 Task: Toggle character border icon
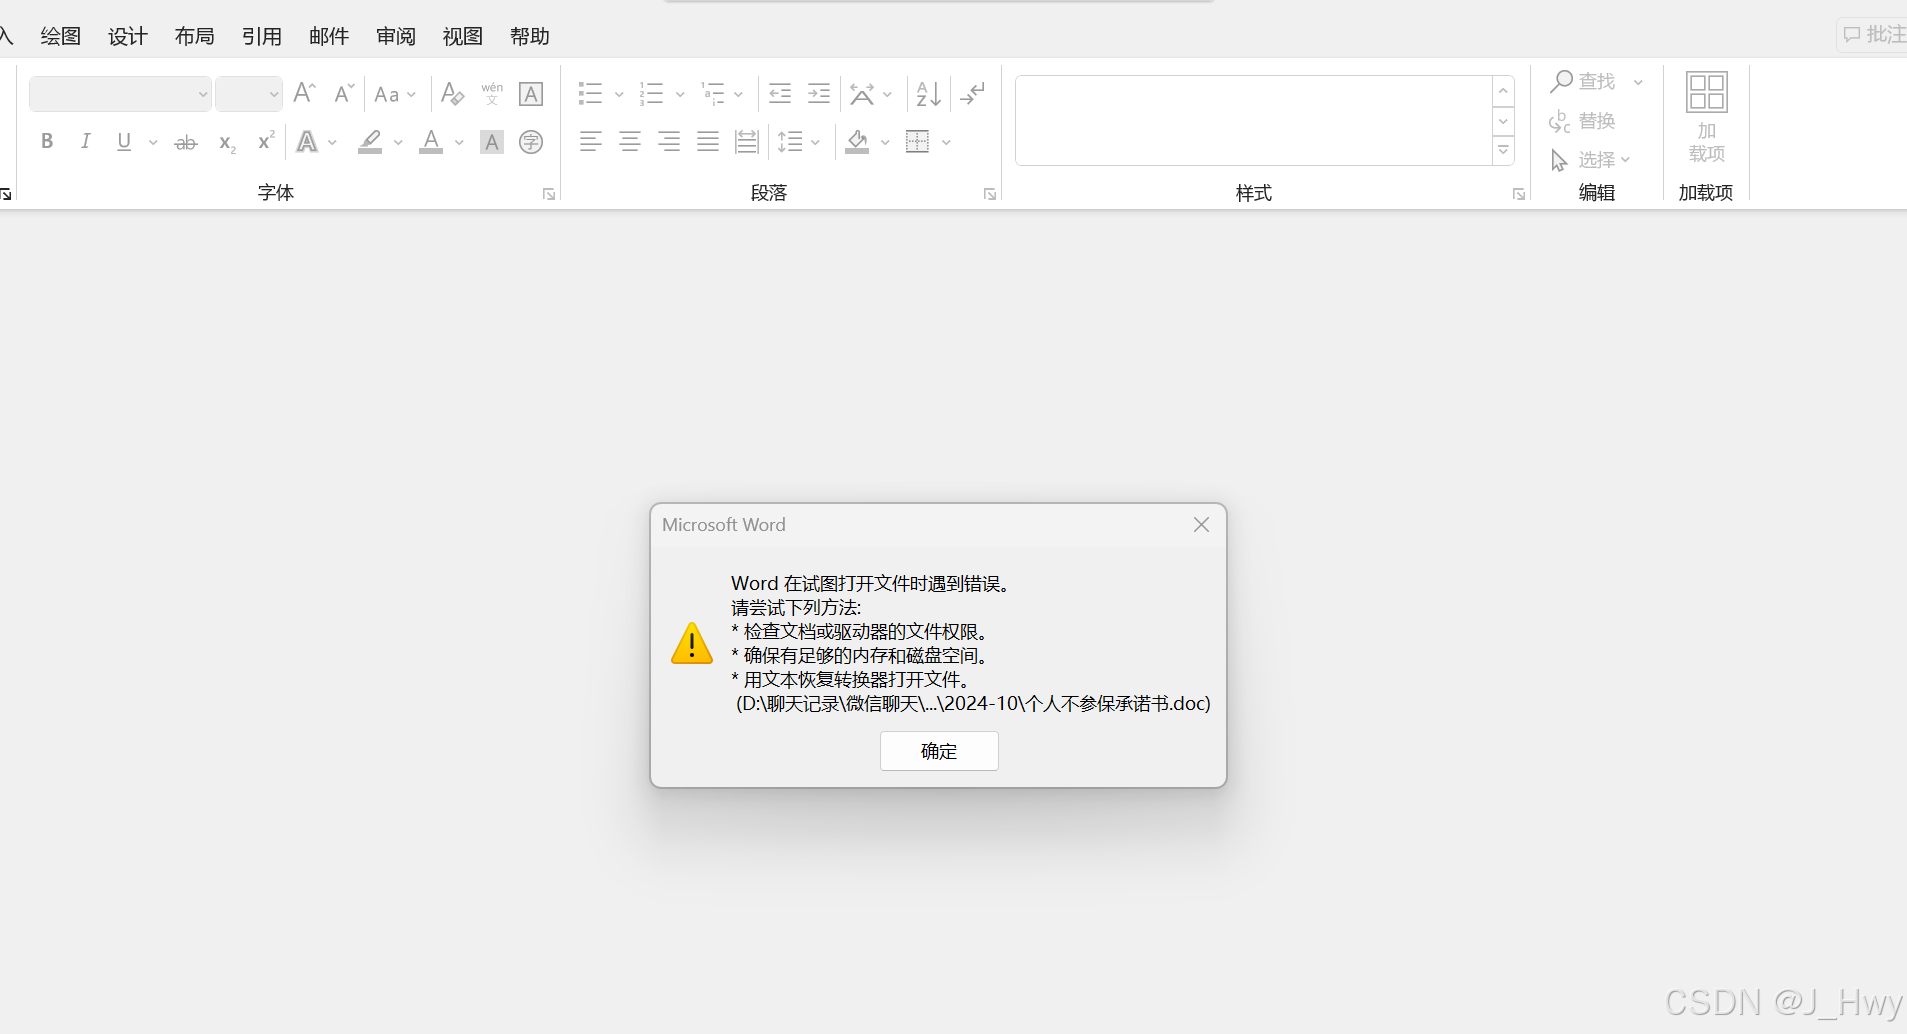[531, 94]
